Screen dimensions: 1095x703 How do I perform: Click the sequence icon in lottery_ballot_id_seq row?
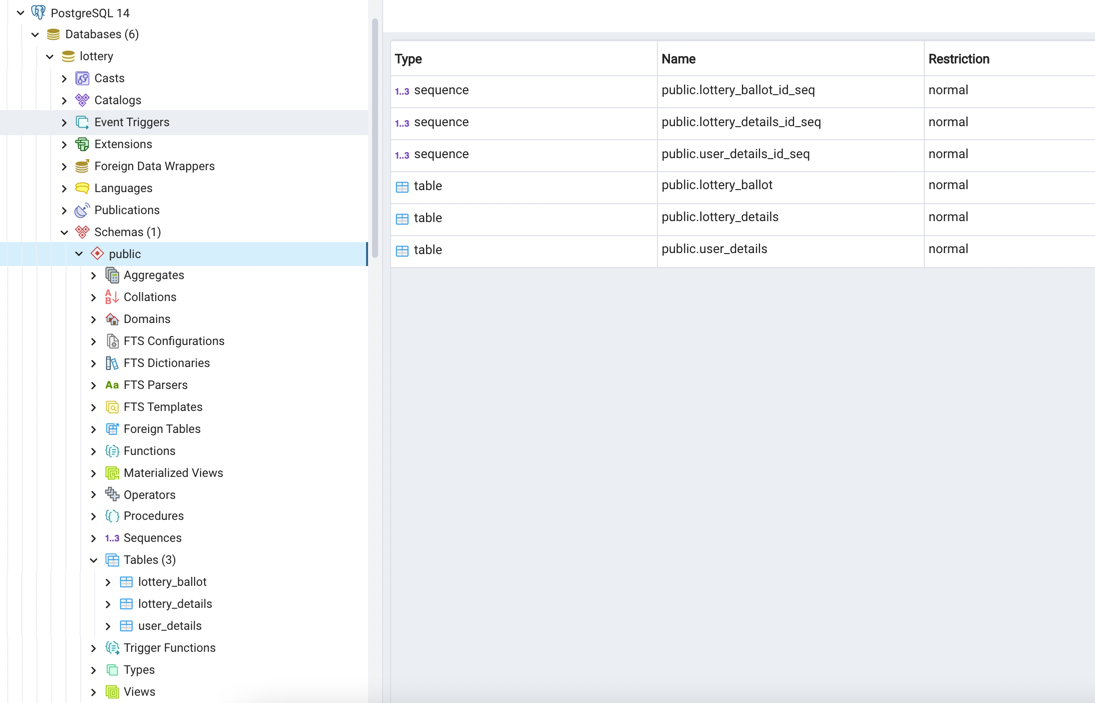[402, 91]
